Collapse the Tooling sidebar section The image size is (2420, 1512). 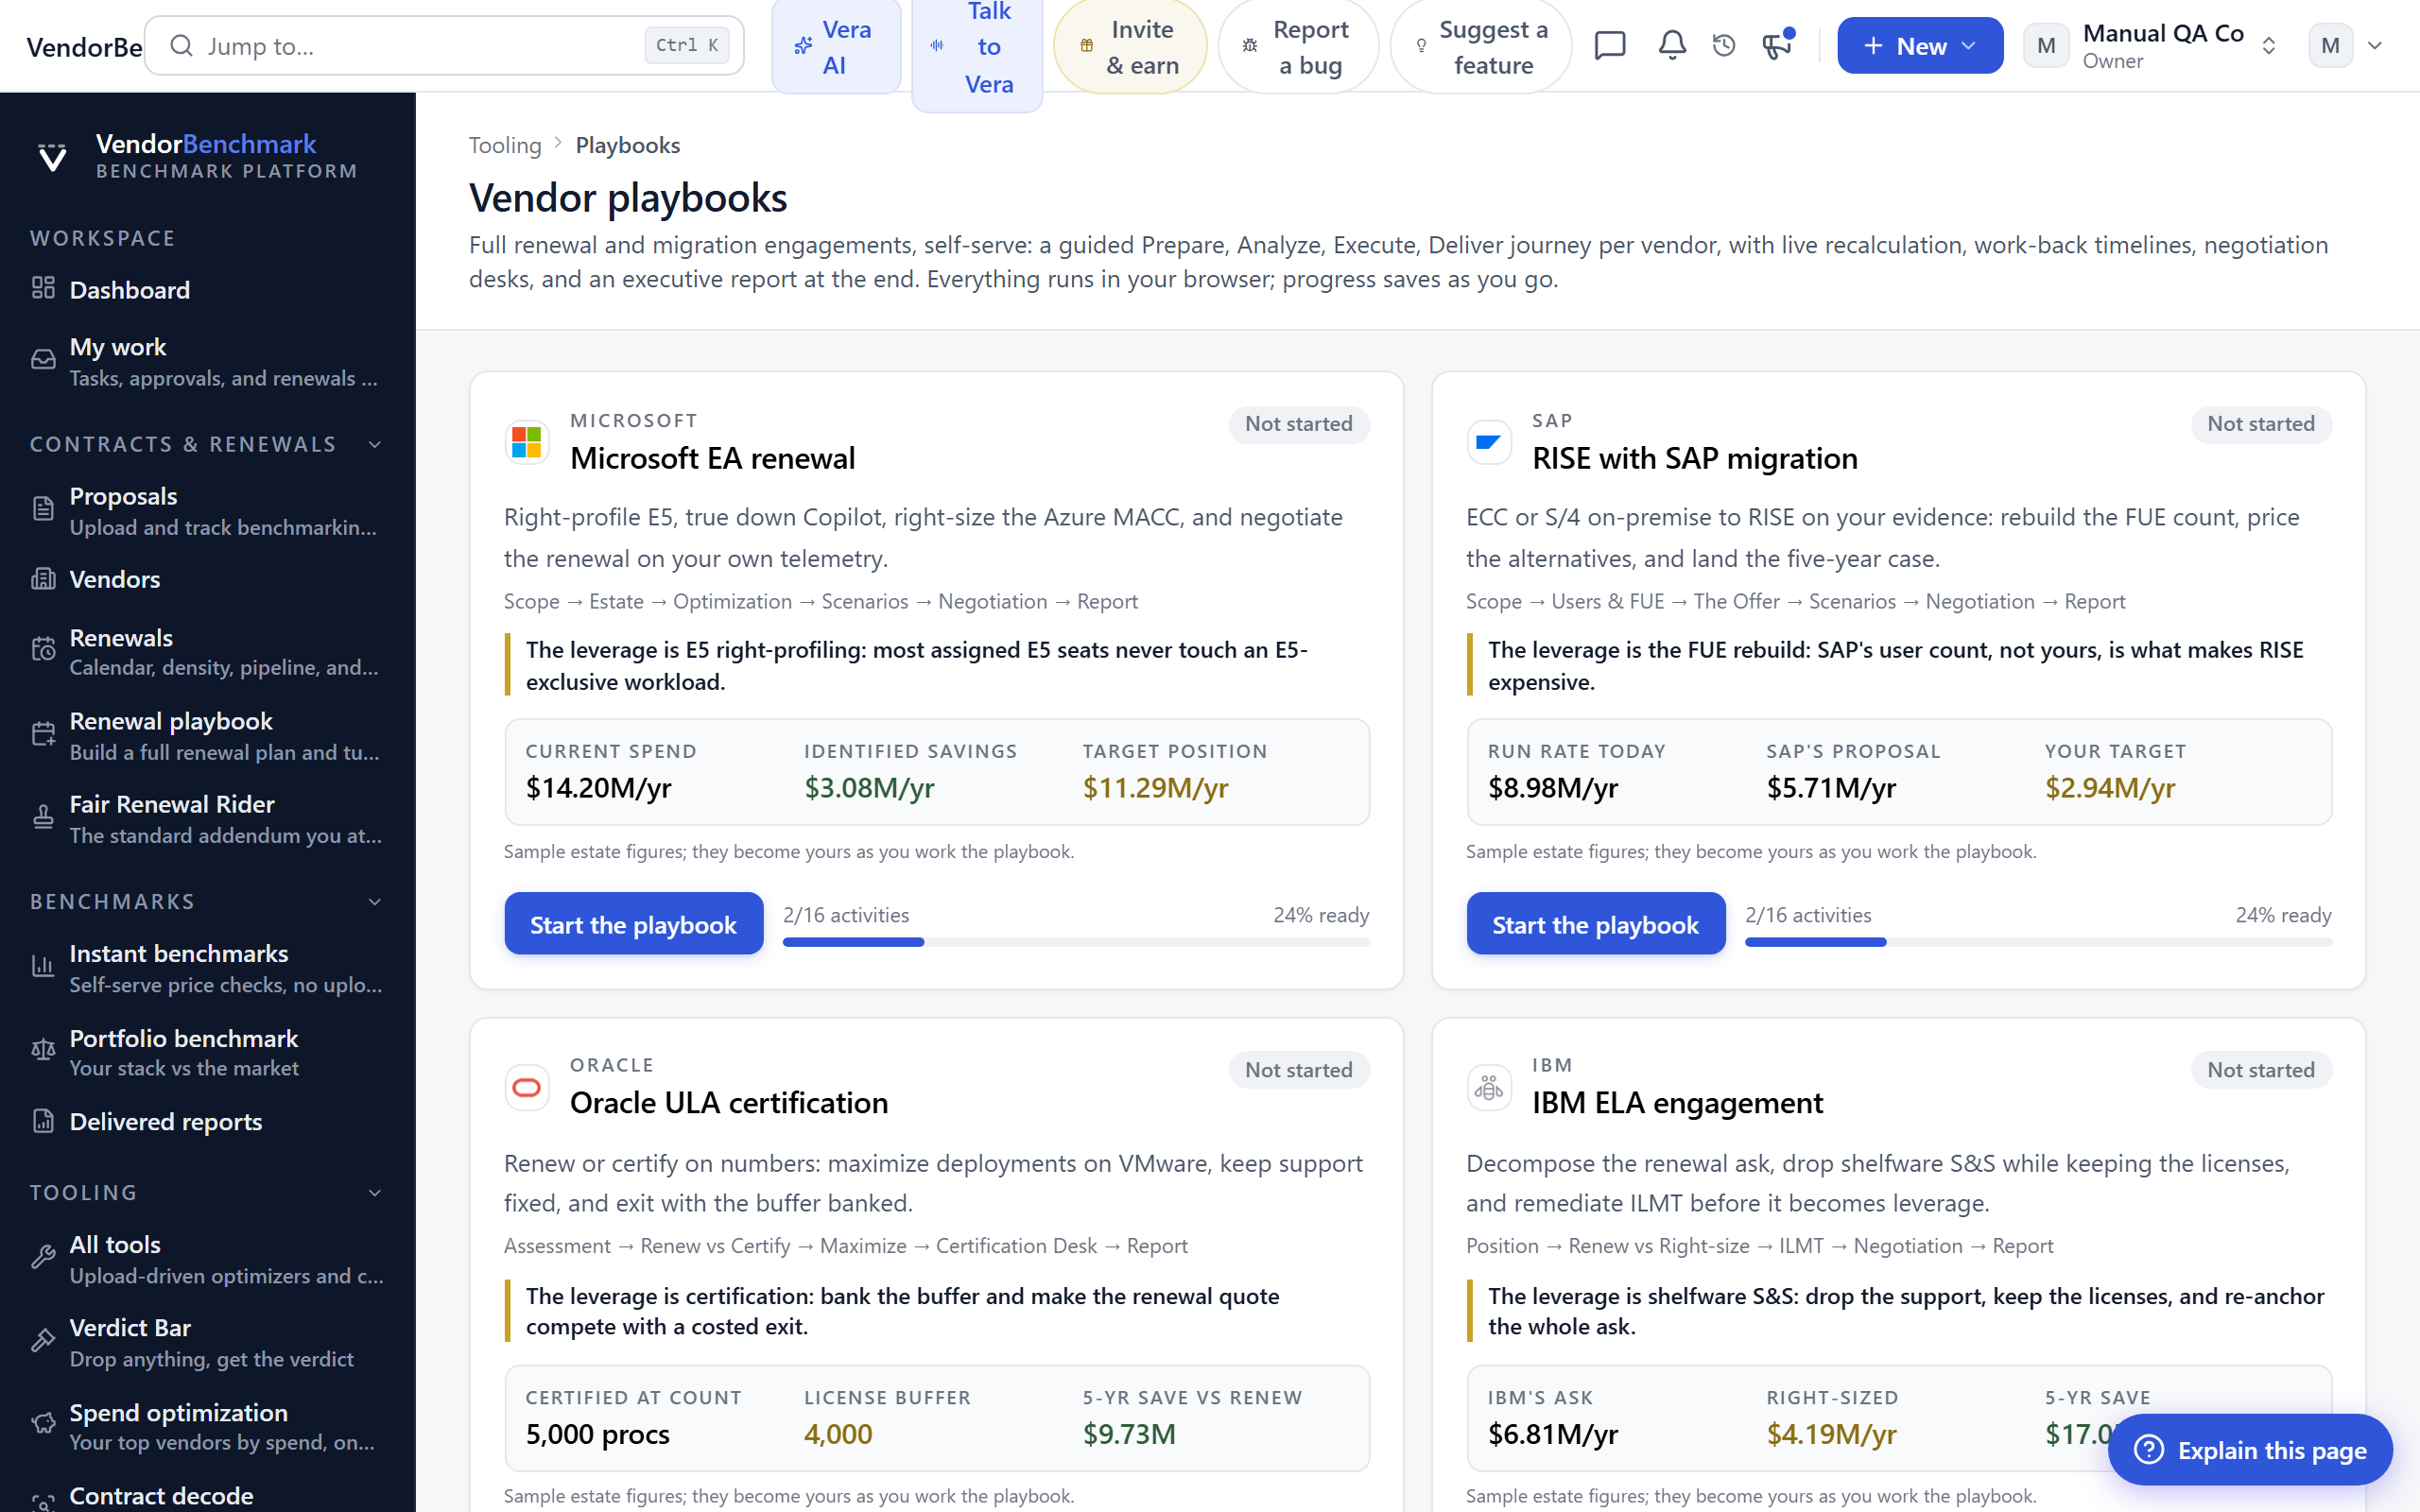point(375,1192)
